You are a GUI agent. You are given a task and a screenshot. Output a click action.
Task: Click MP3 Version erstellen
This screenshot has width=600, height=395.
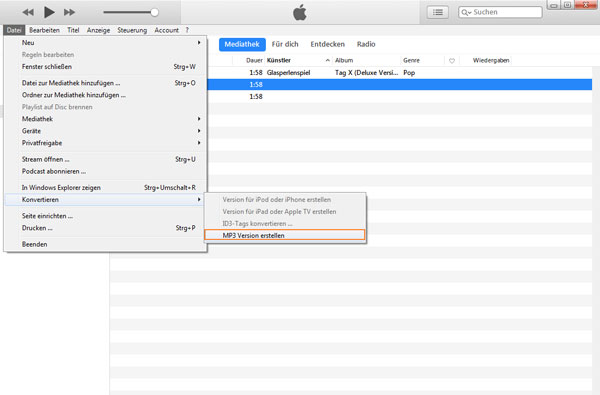285,235
